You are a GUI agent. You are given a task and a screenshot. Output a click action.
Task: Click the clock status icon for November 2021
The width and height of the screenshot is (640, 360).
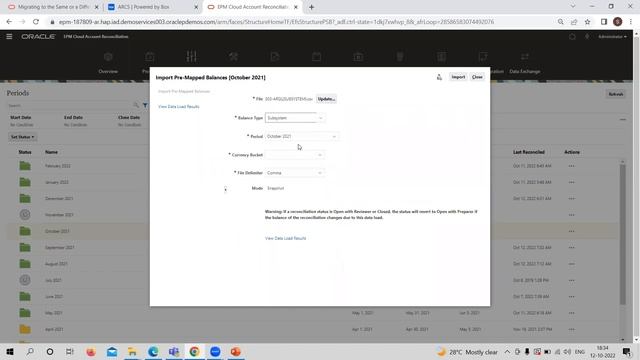[x=25, y=214]
